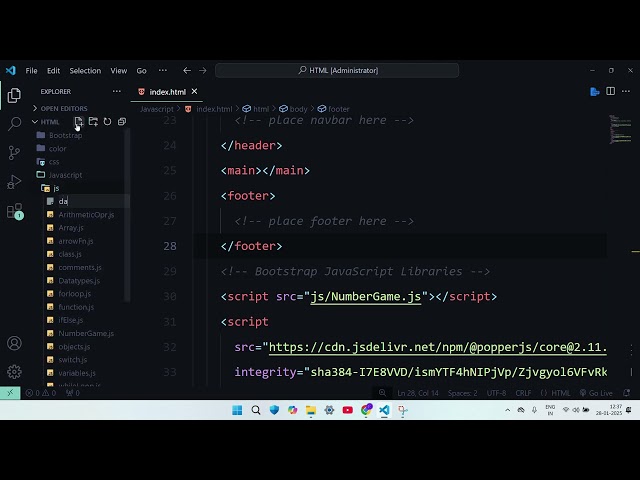Click Ln 28, Col 14 in status bar
640x480 pixels.
(418, 393)
